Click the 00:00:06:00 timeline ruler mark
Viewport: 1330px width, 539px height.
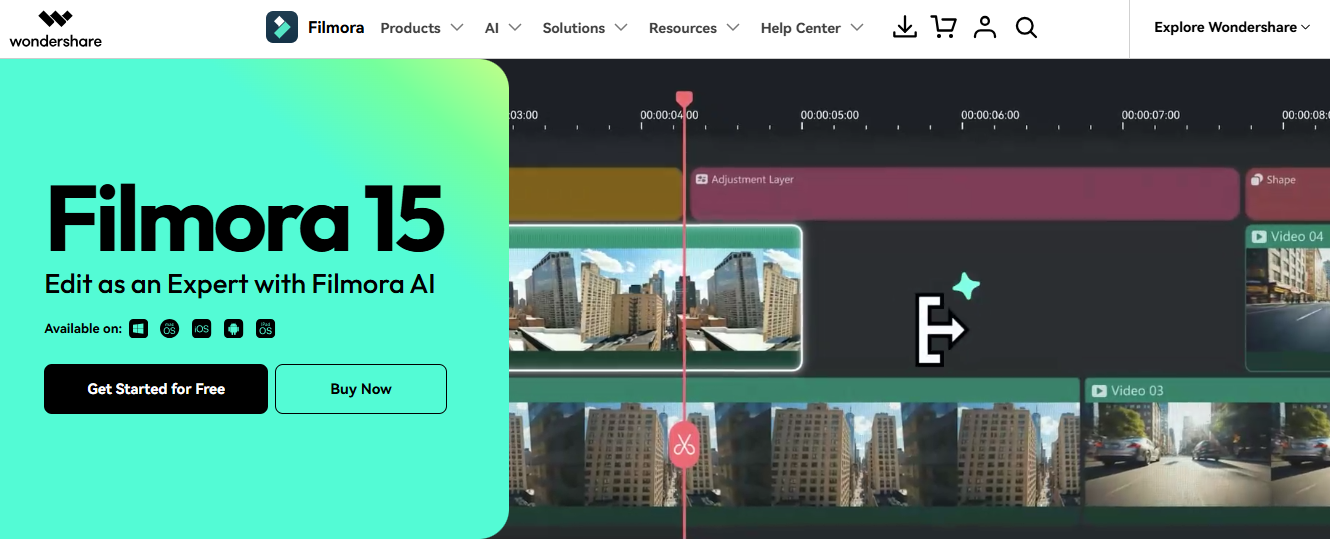[x=990, y=115]
